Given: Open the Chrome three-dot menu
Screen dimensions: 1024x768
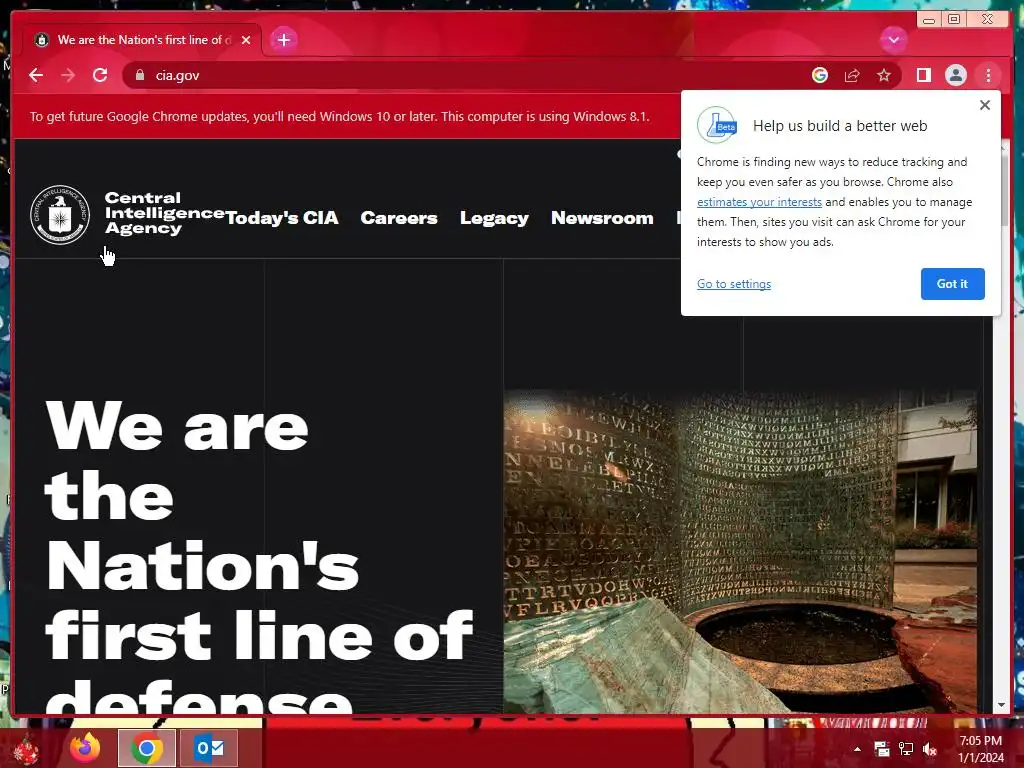Looking at the screenshot, I should pyautogui.click(x=988, y=75).
